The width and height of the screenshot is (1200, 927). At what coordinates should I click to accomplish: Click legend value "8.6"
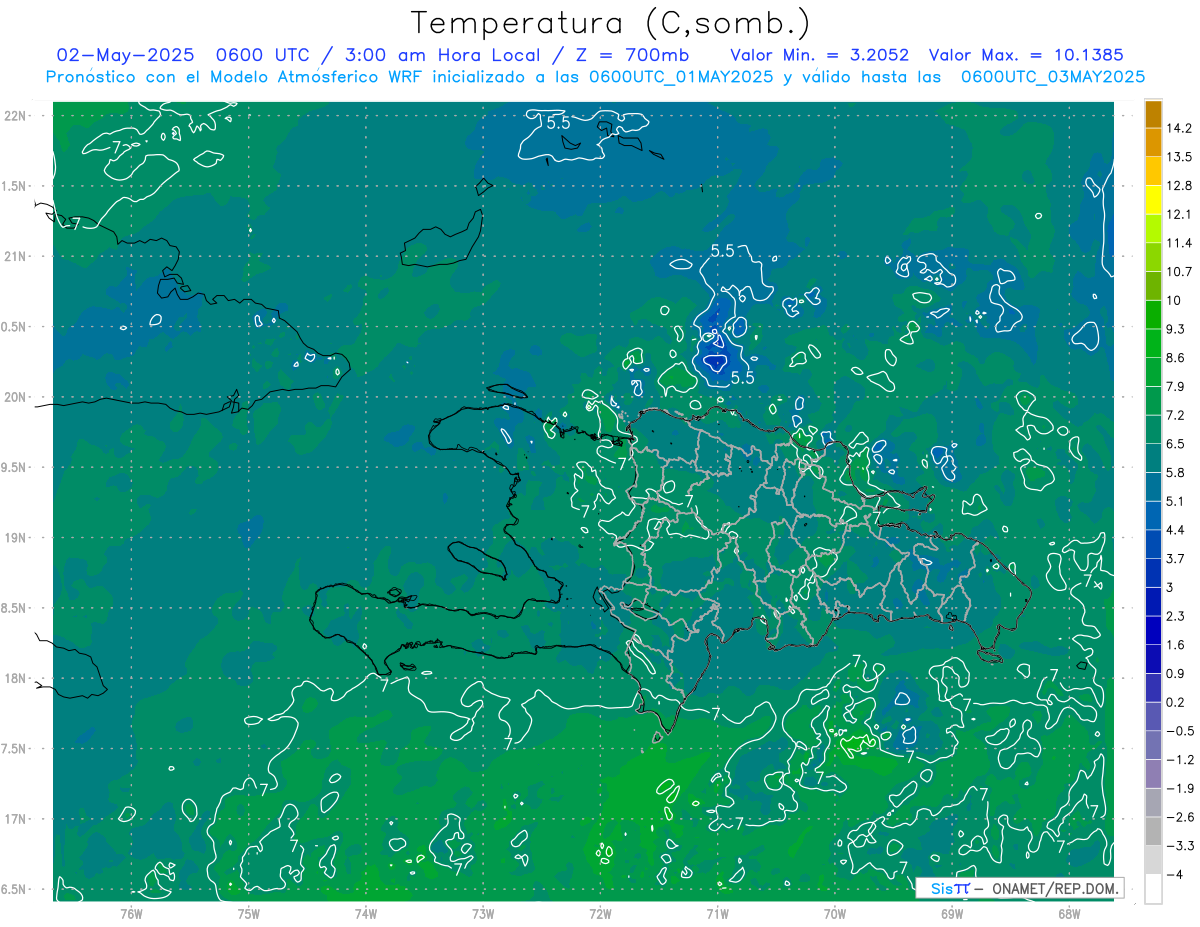click(x=1176, y=358)
